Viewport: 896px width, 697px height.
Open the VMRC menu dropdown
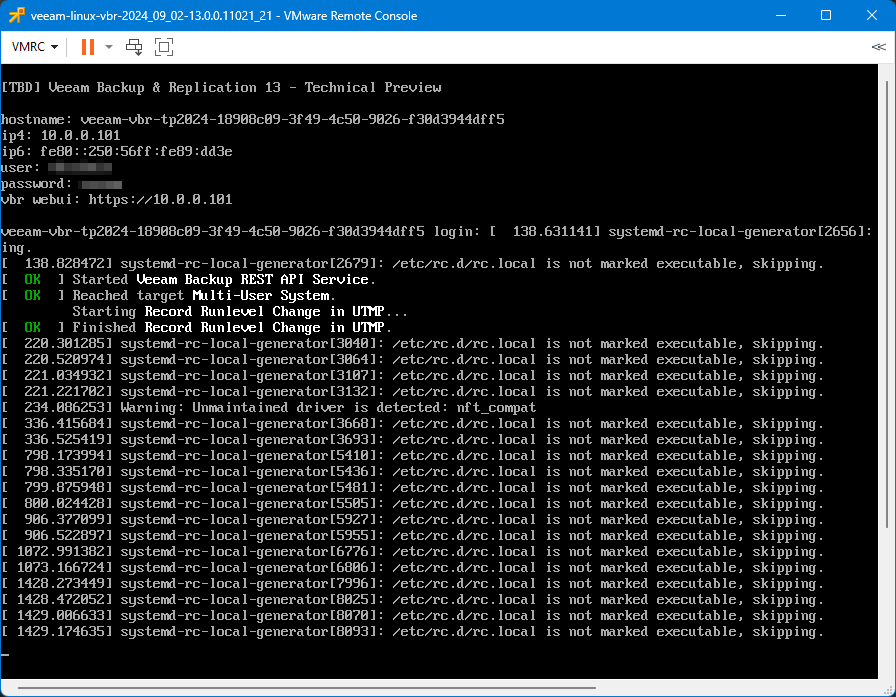tap(34, 47)
